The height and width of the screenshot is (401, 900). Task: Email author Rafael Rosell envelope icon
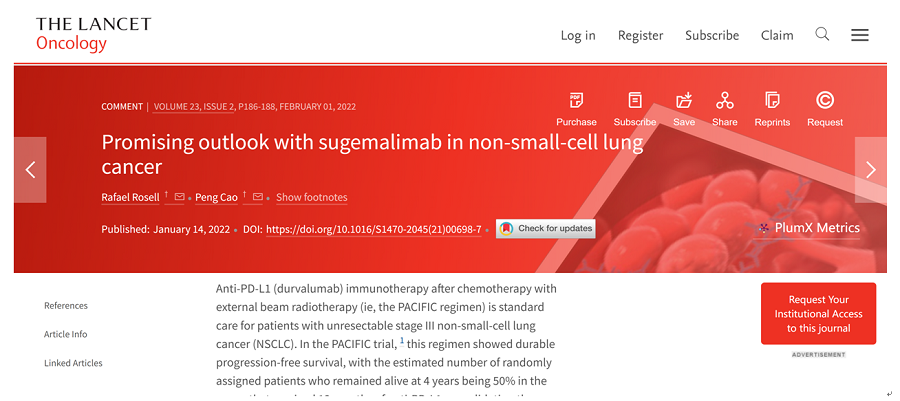180,197
